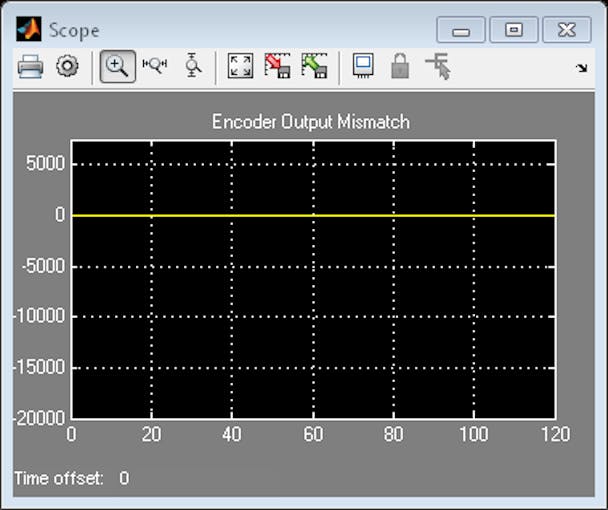Click the 'Time offset:' label

click(59, 478)
